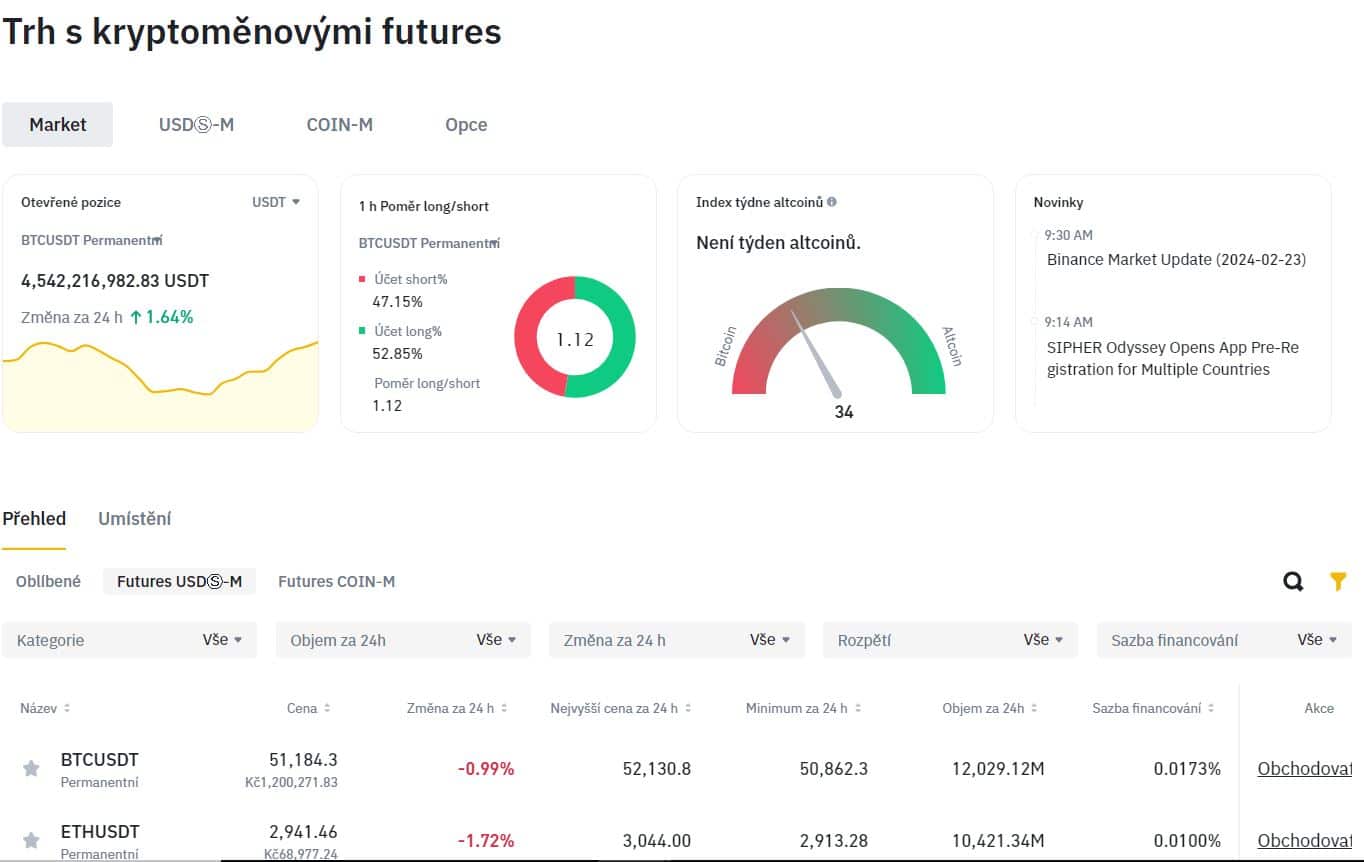Image resolution: width=1364 pixels, height=862 pixels.
Task: Open the Objem za 24h filter dropdown
Action: pos(403,640)
